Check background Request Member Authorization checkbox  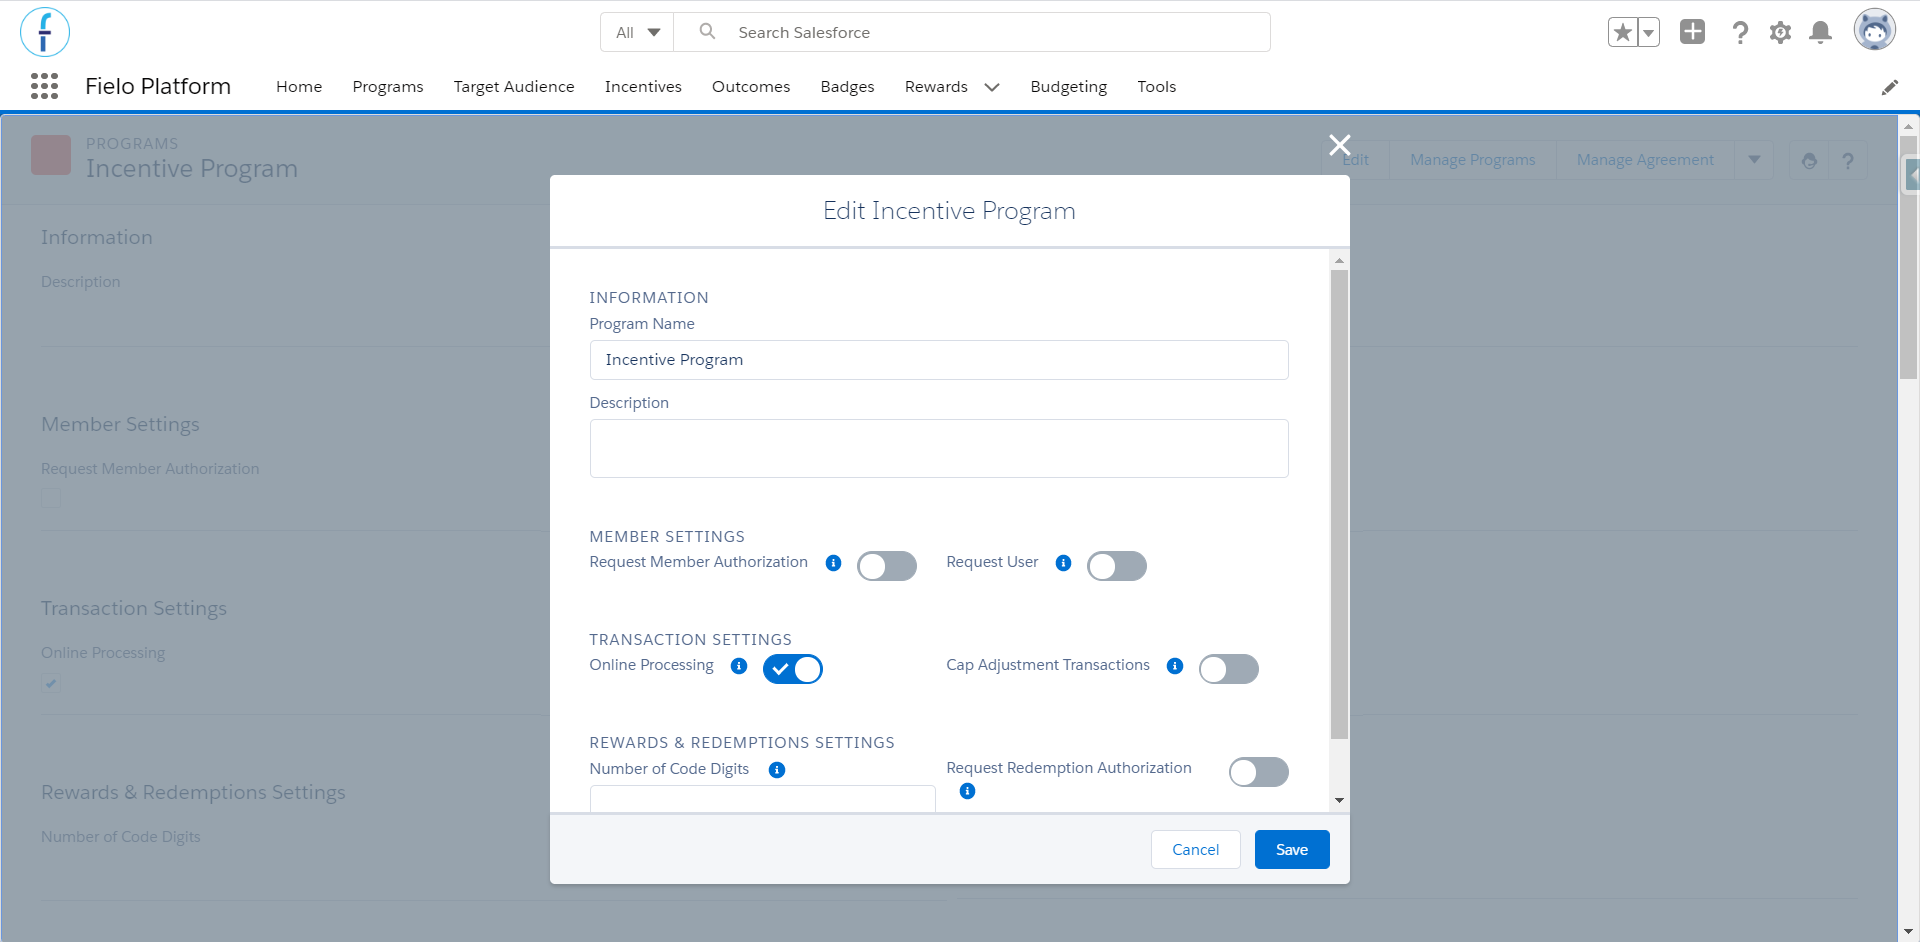click(51, 499)
